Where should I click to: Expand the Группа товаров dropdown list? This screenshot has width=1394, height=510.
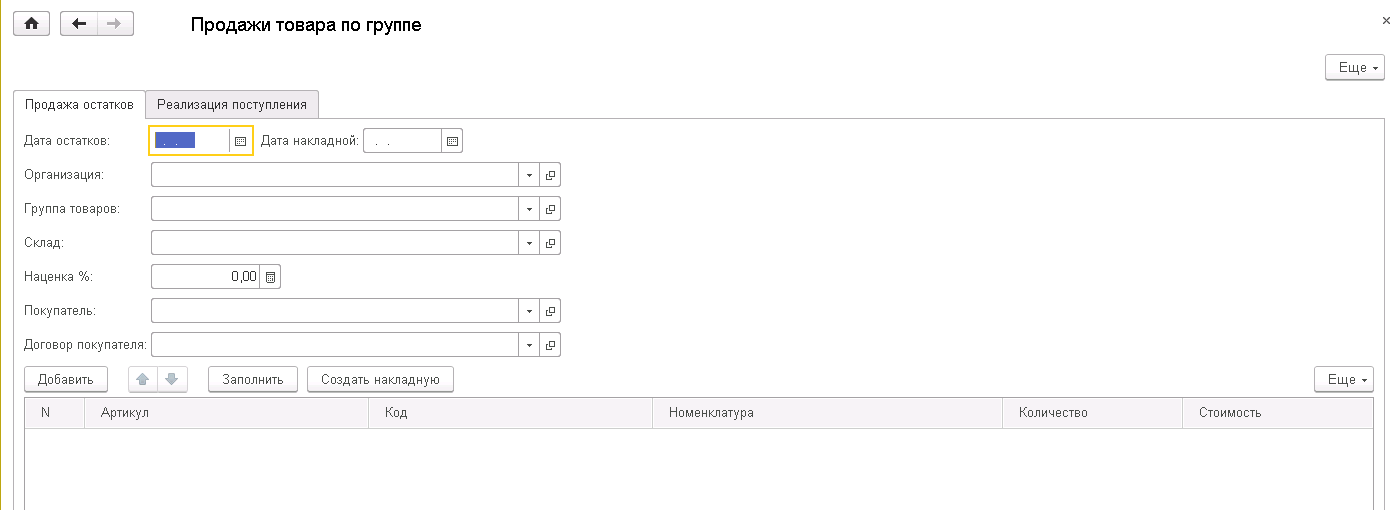click(x=529, y=209)
